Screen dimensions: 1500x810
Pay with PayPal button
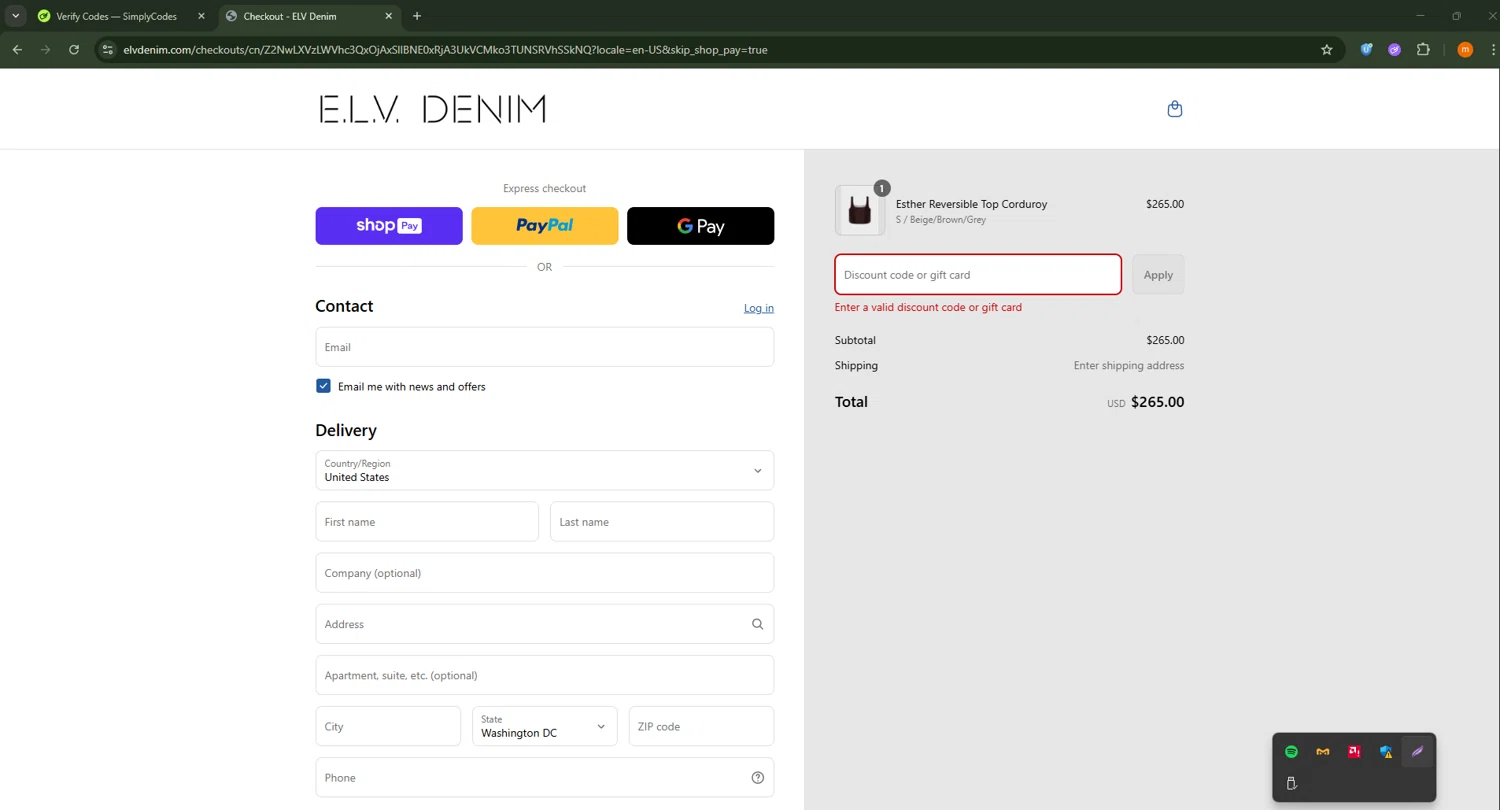click(544, 226)
